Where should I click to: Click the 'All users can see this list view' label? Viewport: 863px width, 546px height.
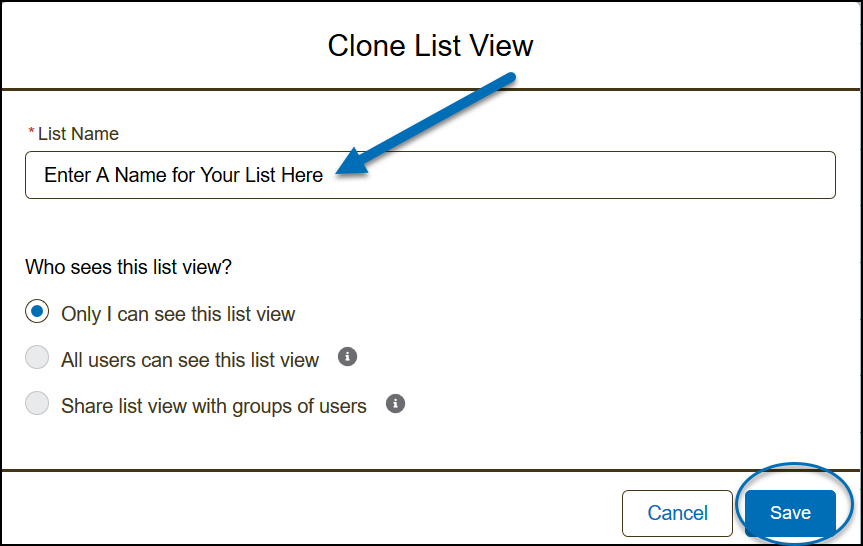190,359
